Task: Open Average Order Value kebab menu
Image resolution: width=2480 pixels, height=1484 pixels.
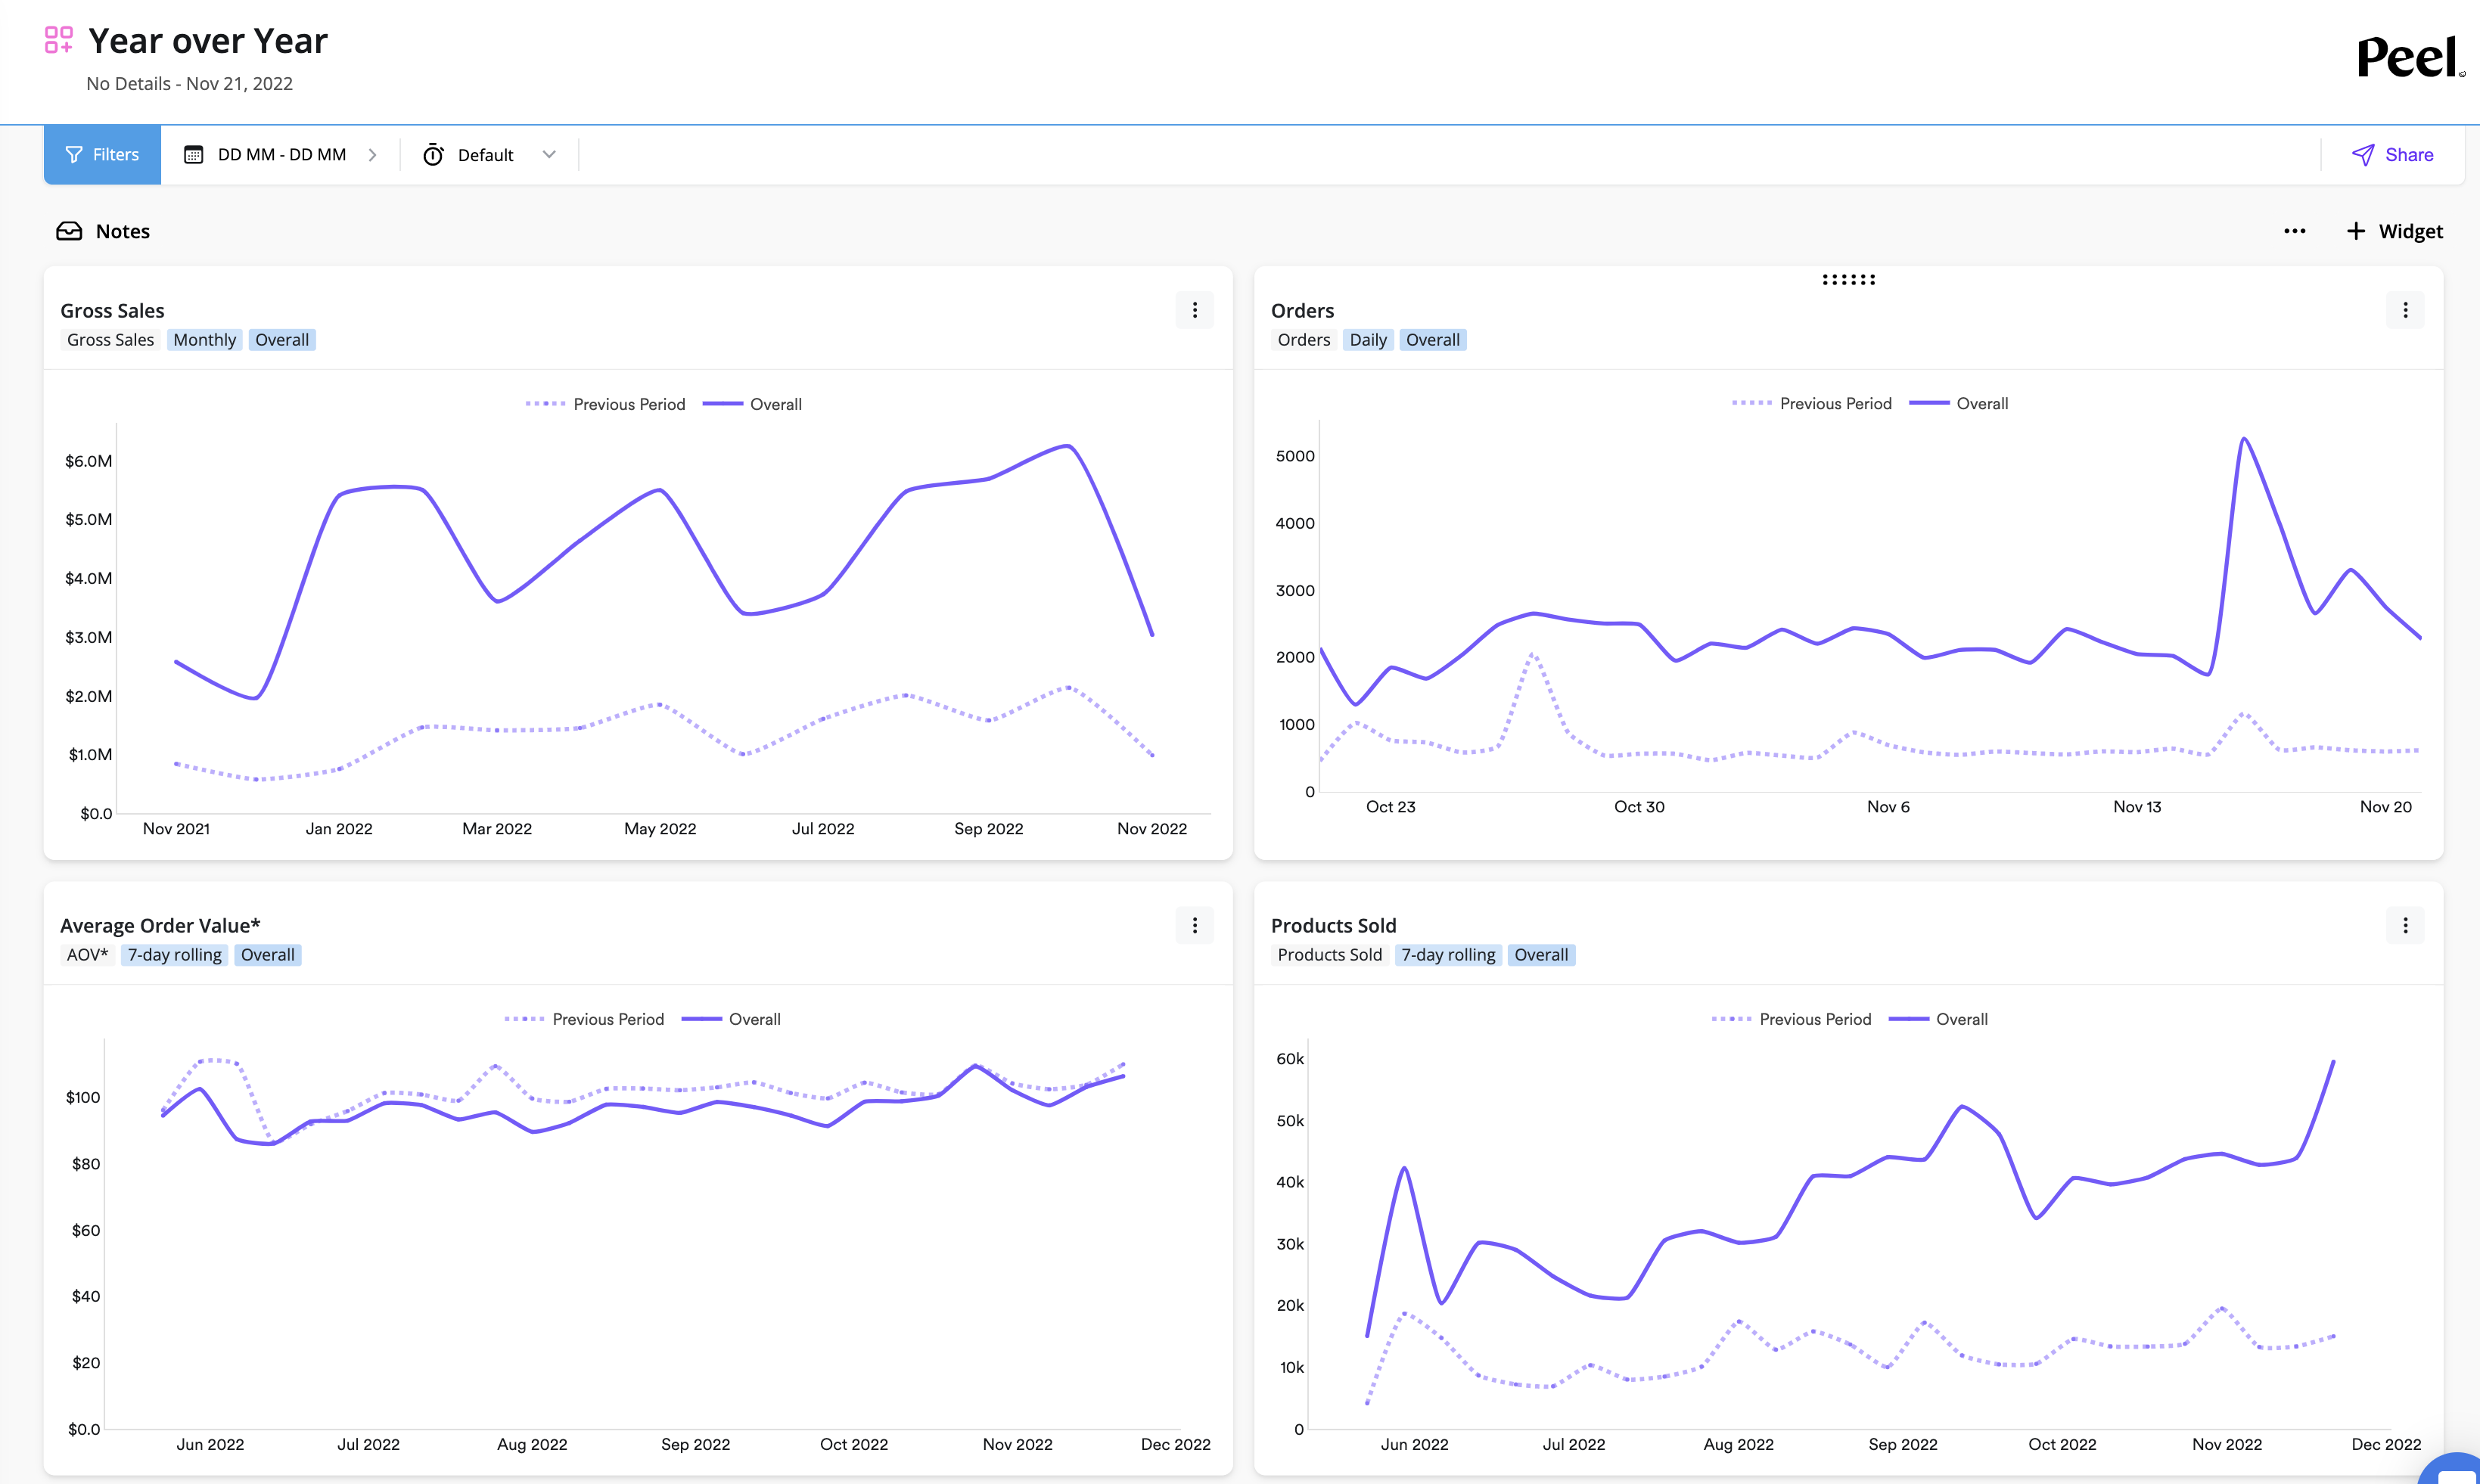Action: [x=1194, y=925]
